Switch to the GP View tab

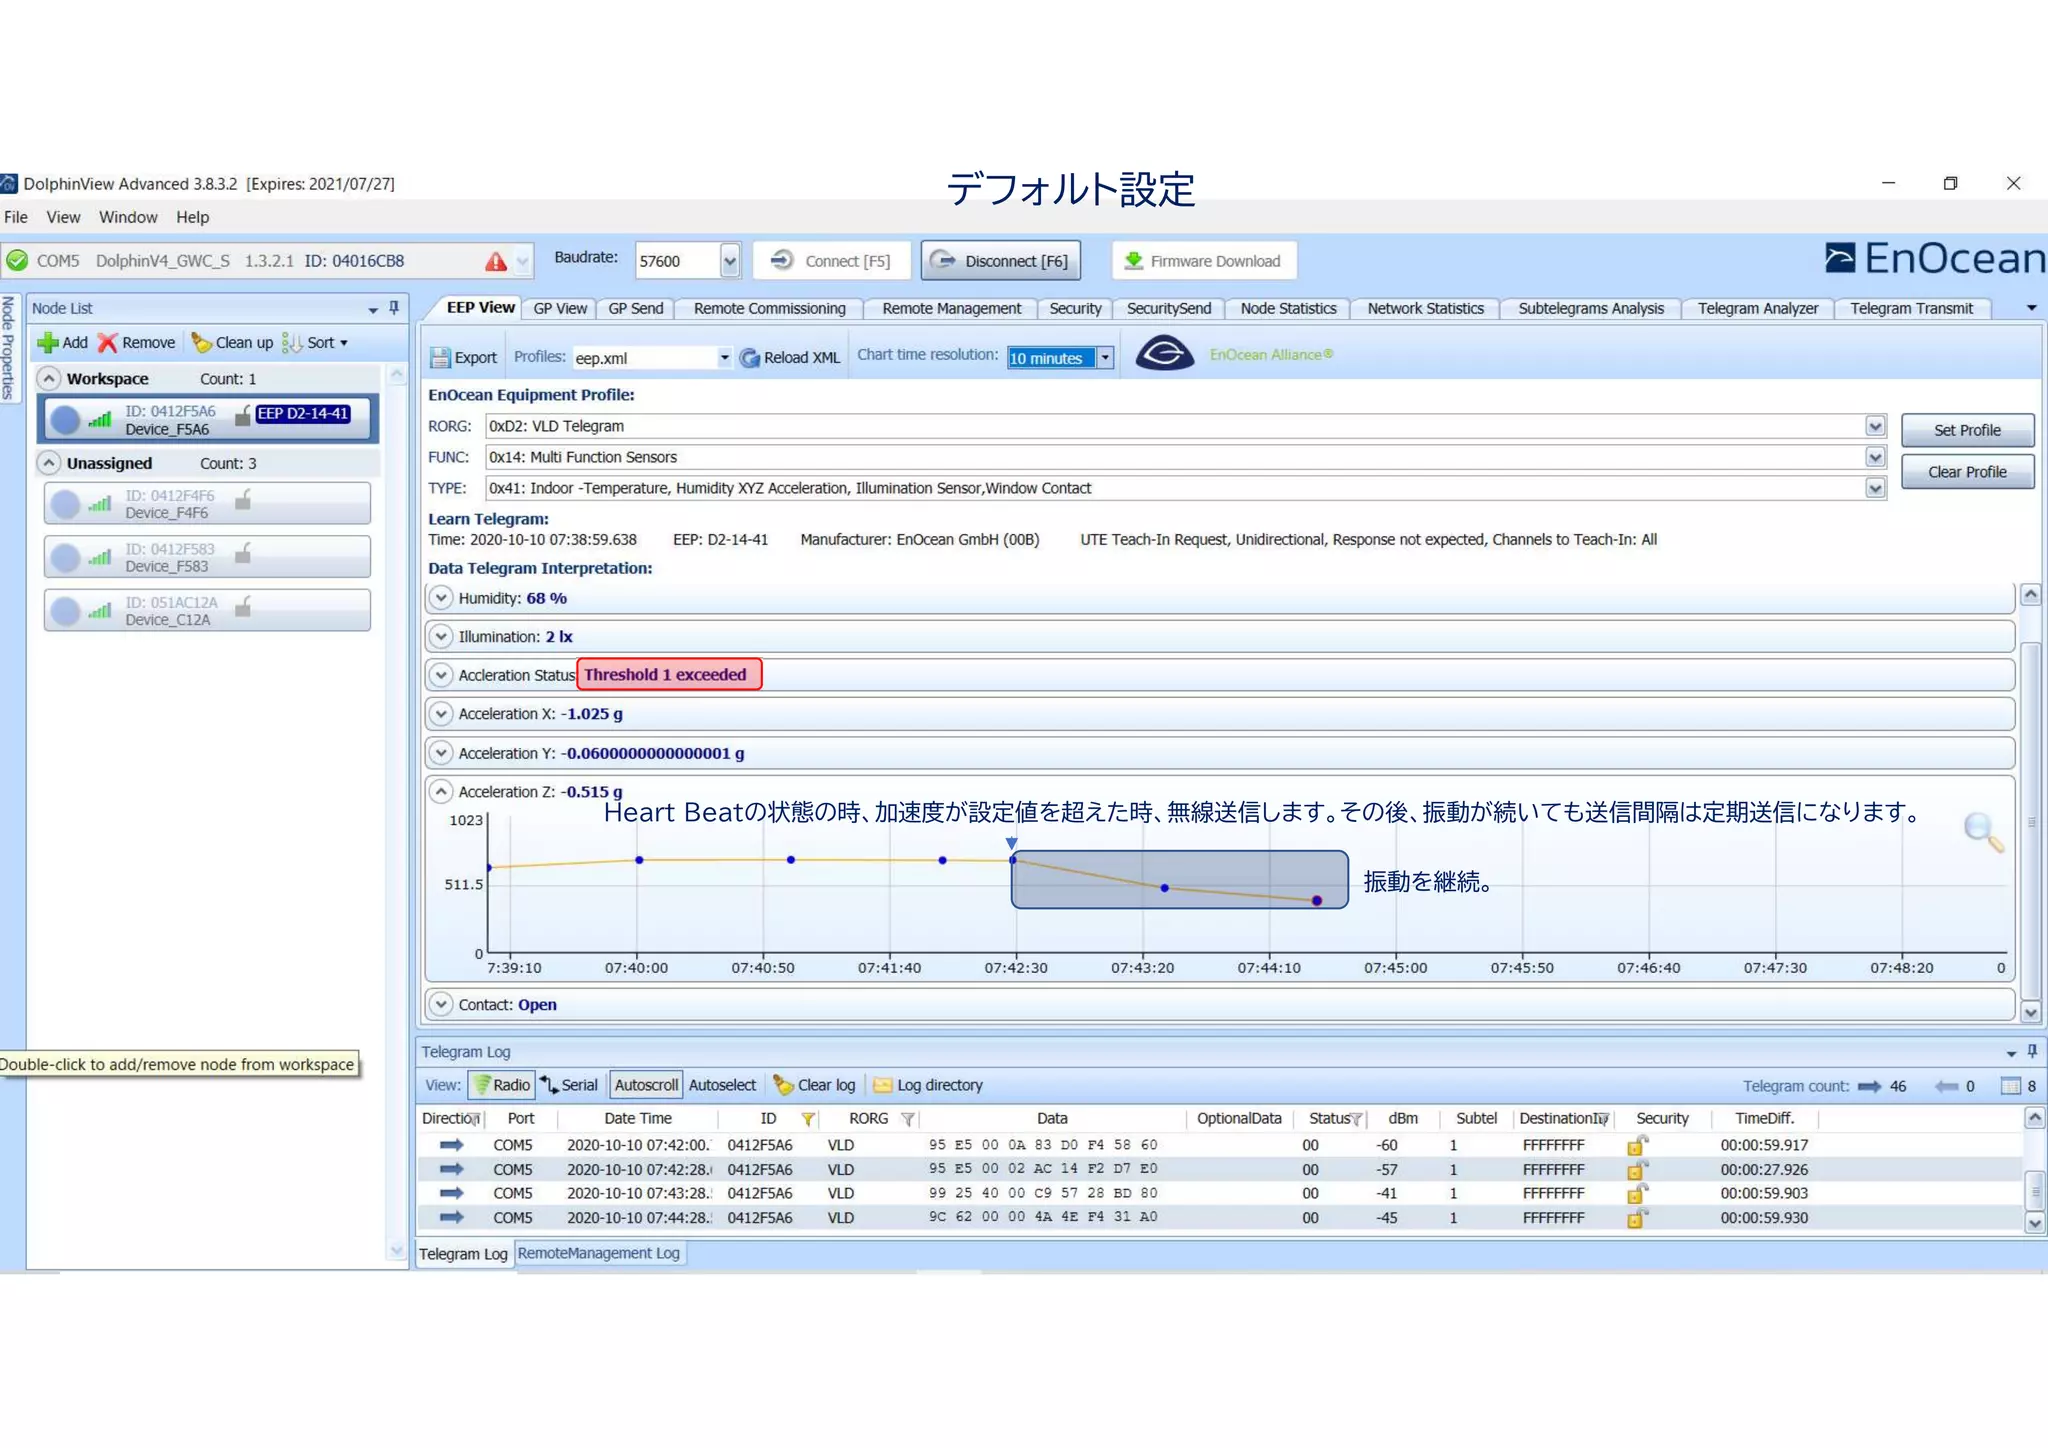tap(560, 309)
